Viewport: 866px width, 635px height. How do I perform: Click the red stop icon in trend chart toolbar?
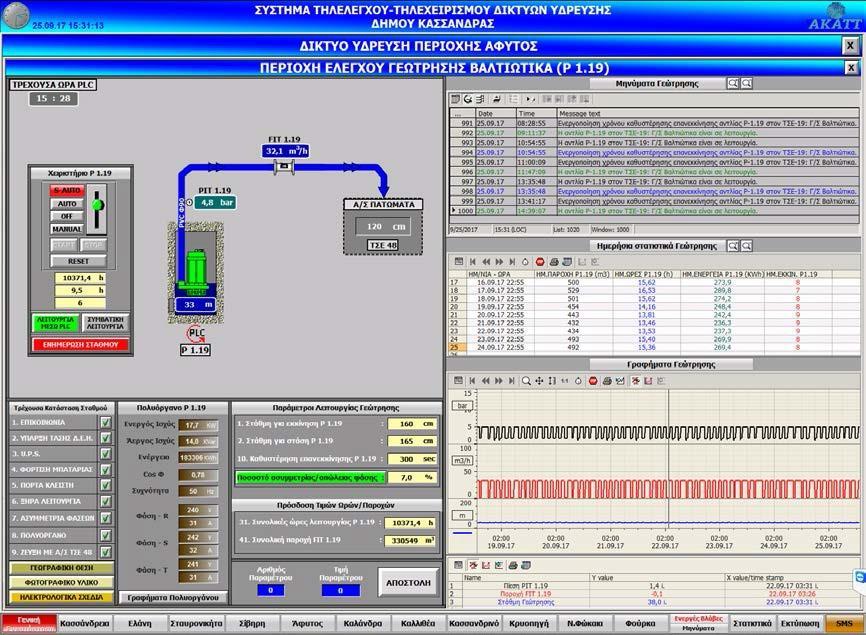pos(593,380)
